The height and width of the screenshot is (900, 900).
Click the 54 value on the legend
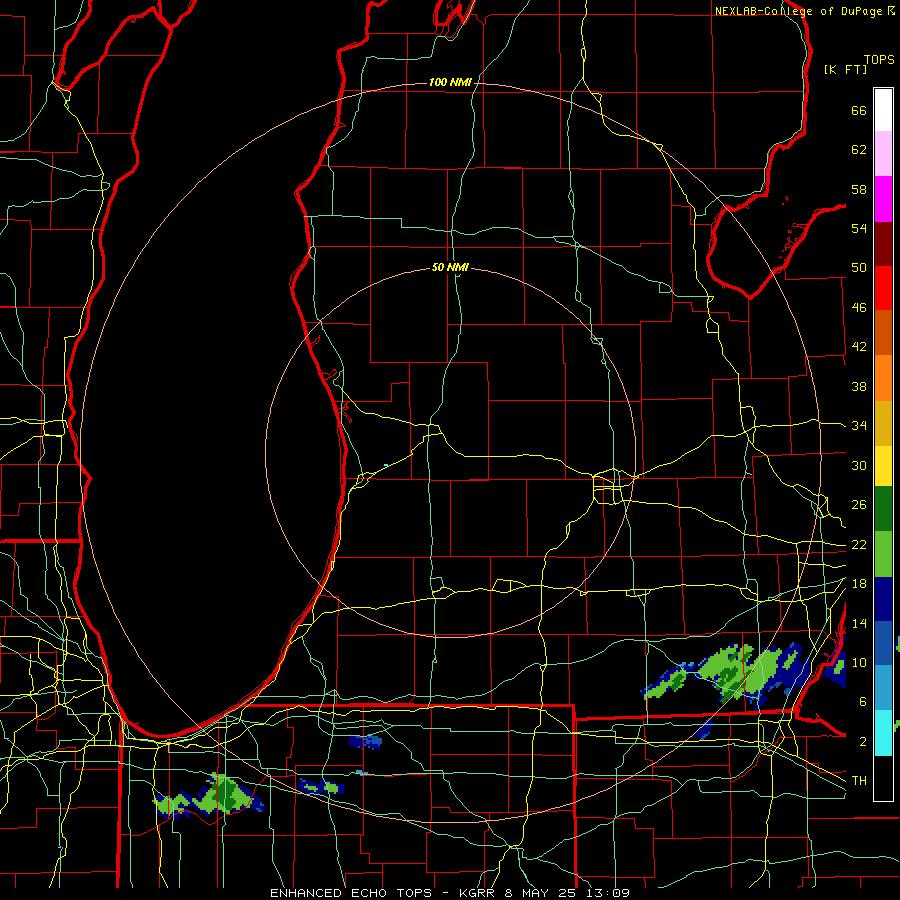tap(859, 228)
